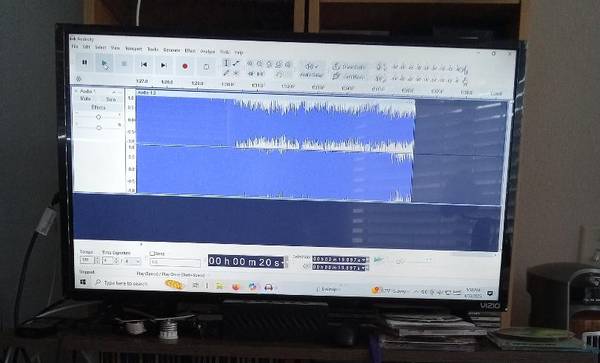Select the I-beam Selection tool
This screenshot has width=600, height=363.
point(226,63)
